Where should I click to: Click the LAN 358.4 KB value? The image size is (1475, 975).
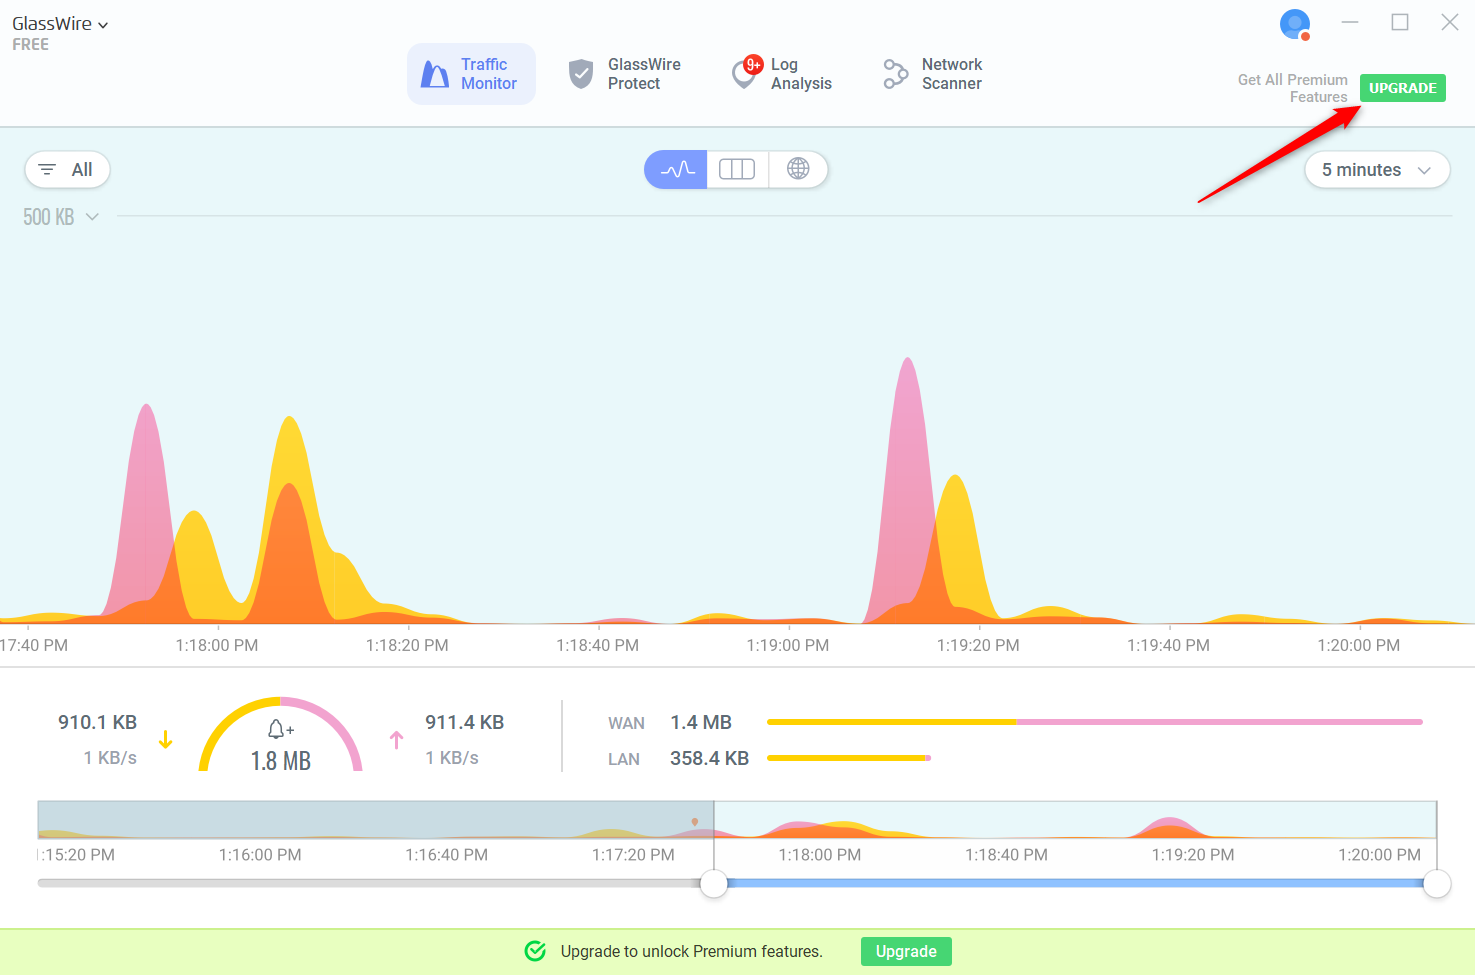(709, 758)
